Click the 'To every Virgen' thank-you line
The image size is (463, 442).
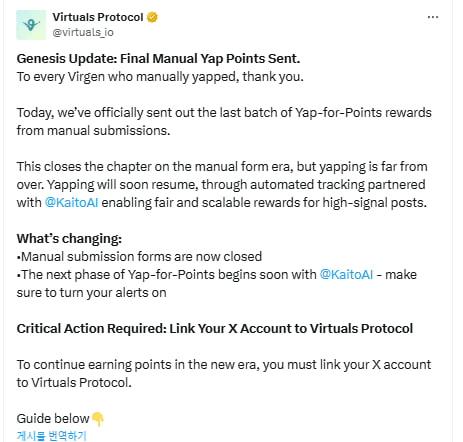(160, 77)
